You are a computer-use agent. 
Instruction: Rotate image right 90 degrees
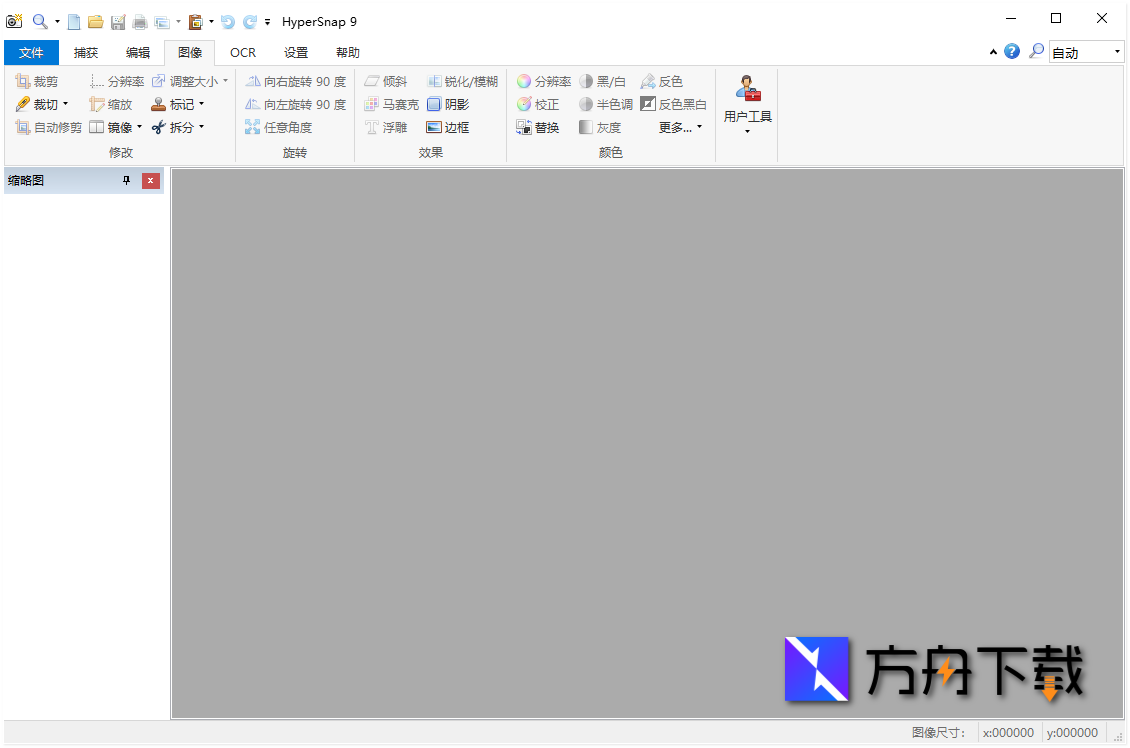(296, 81)
